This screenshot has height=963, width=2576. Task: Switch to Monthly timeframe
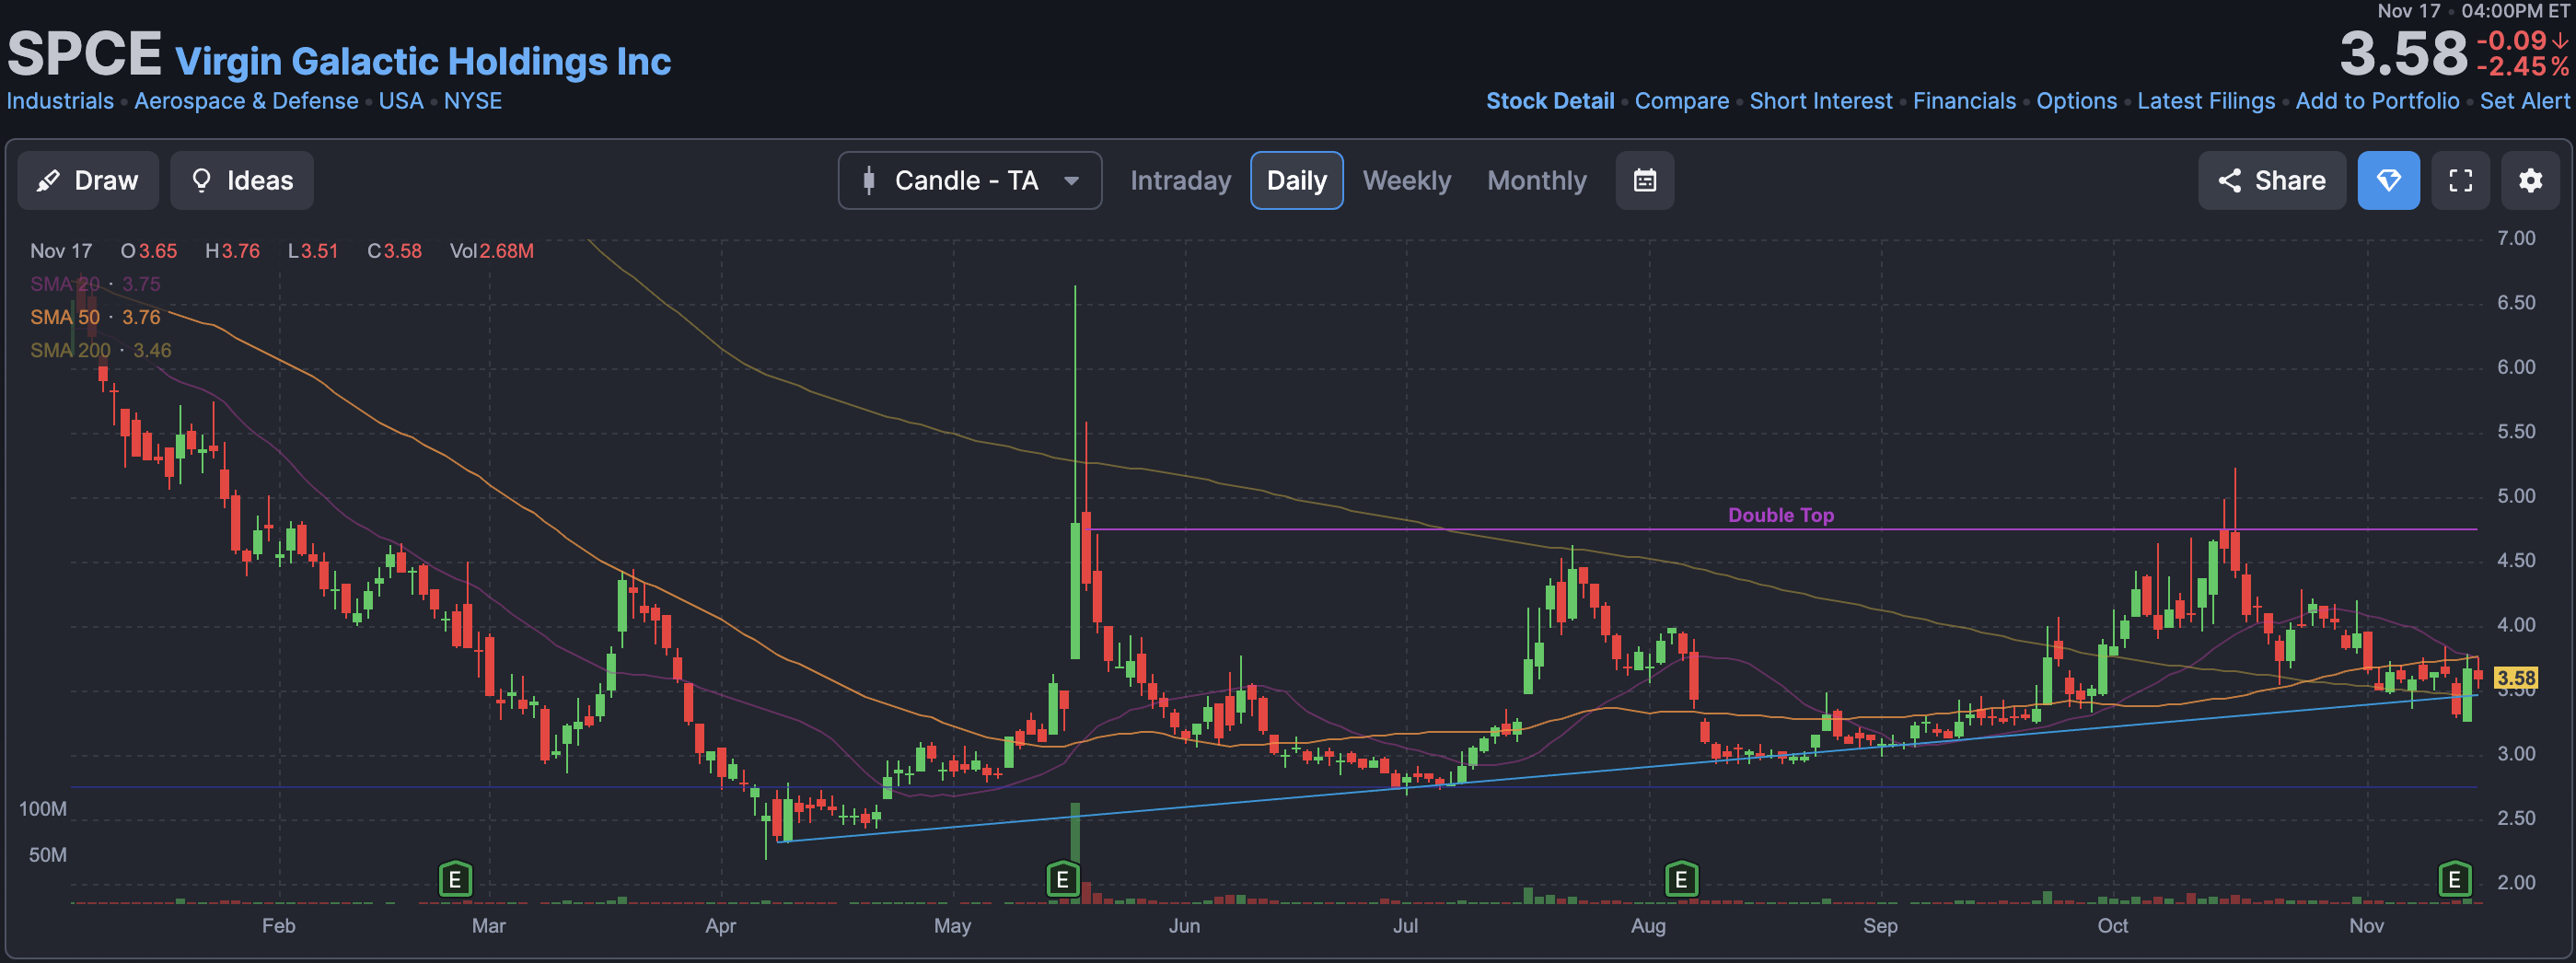(x=1536, y=181)
